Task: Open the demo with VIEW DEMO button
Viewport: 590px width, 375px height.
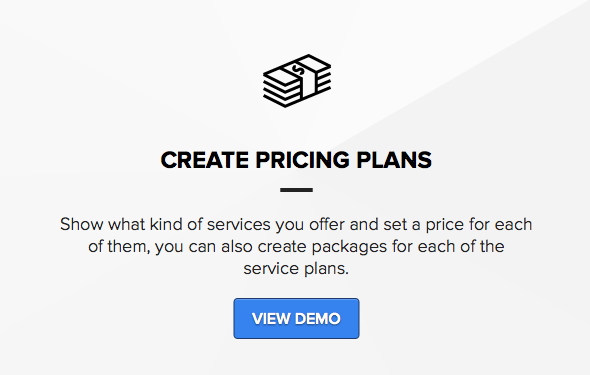Action: point(297,319)
